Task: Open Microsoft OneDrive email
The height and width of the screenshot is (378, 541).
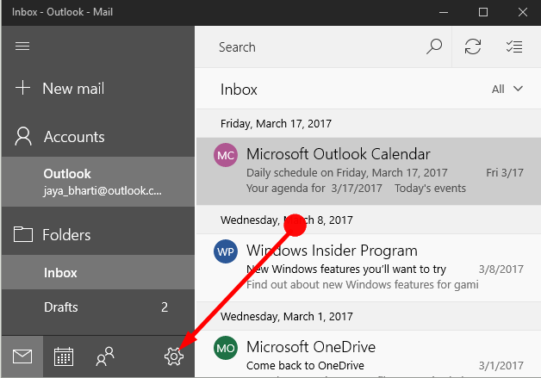Action: point(368,354)
